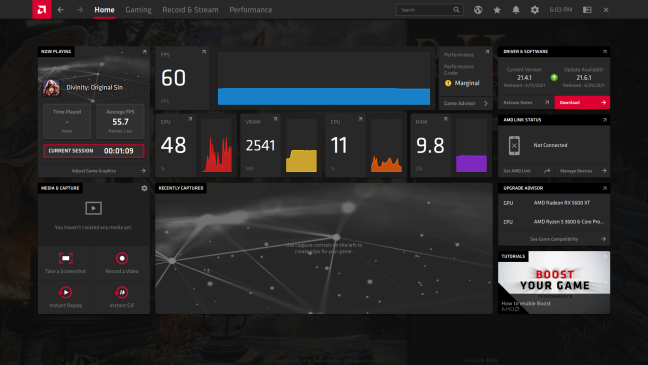Click the AMD Radeon RX 5600 XT entry
Image resolution: width=648 pixels, height=365 pixels.
pyautogui.click(x=562, y=203)
